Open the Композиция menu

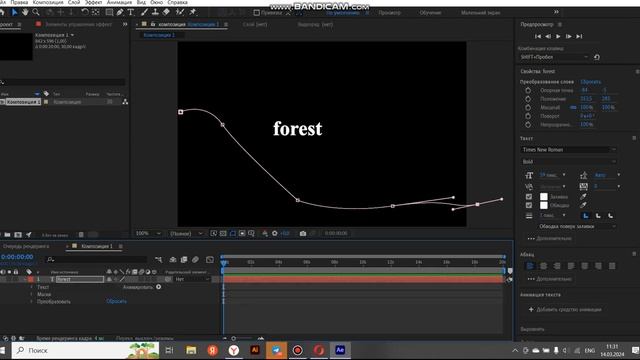tap(48, 2)
